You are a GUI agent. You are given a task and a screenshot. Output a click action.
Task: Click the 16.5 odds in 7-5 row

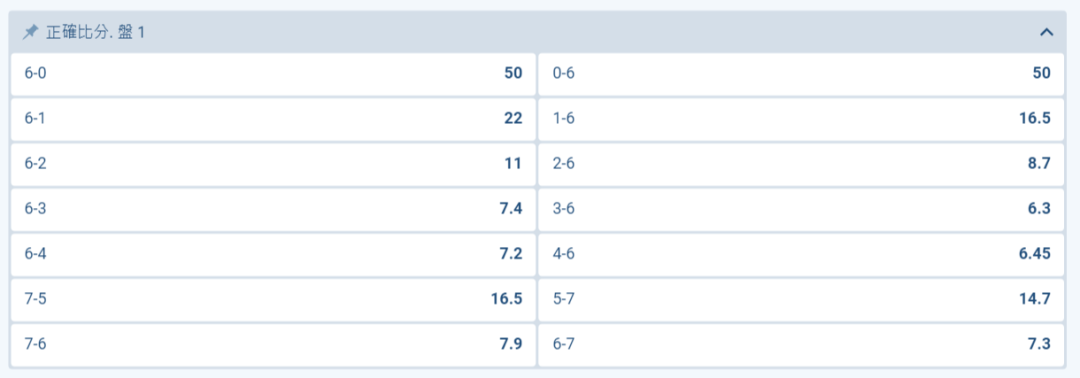(x=506, y=299)
